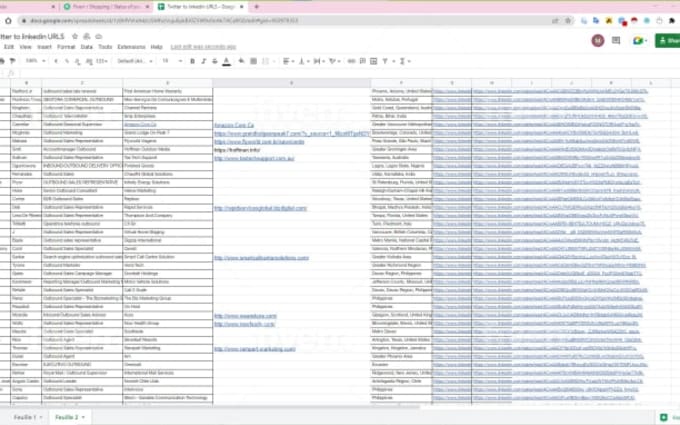The width and height of the screenshot is (680, 425).
Task: Open the comment history icon
Action: pyautogui.click(x=616, y=40)
